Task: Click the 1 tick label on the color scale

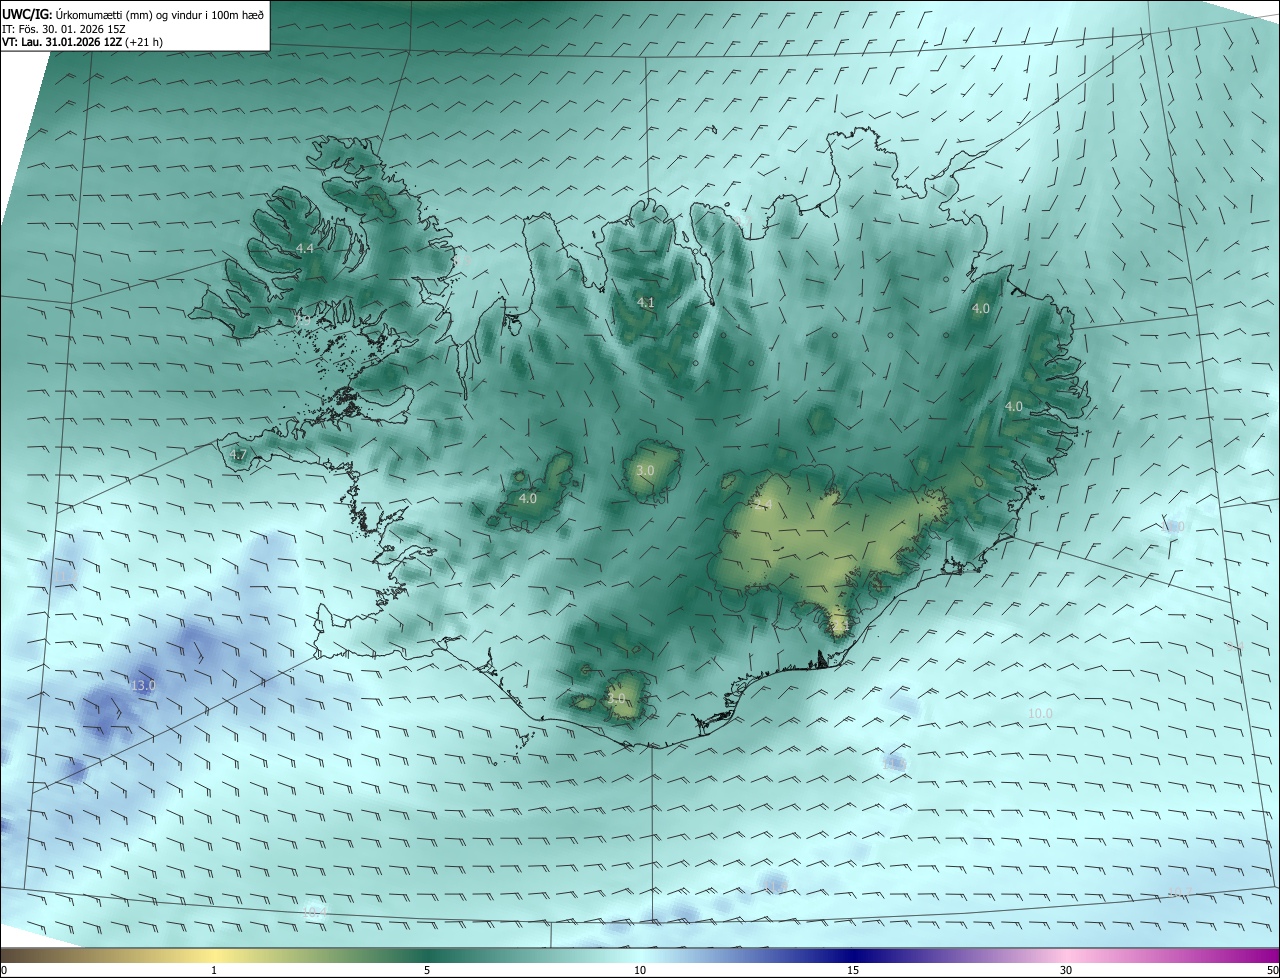Action: [214, 970]
